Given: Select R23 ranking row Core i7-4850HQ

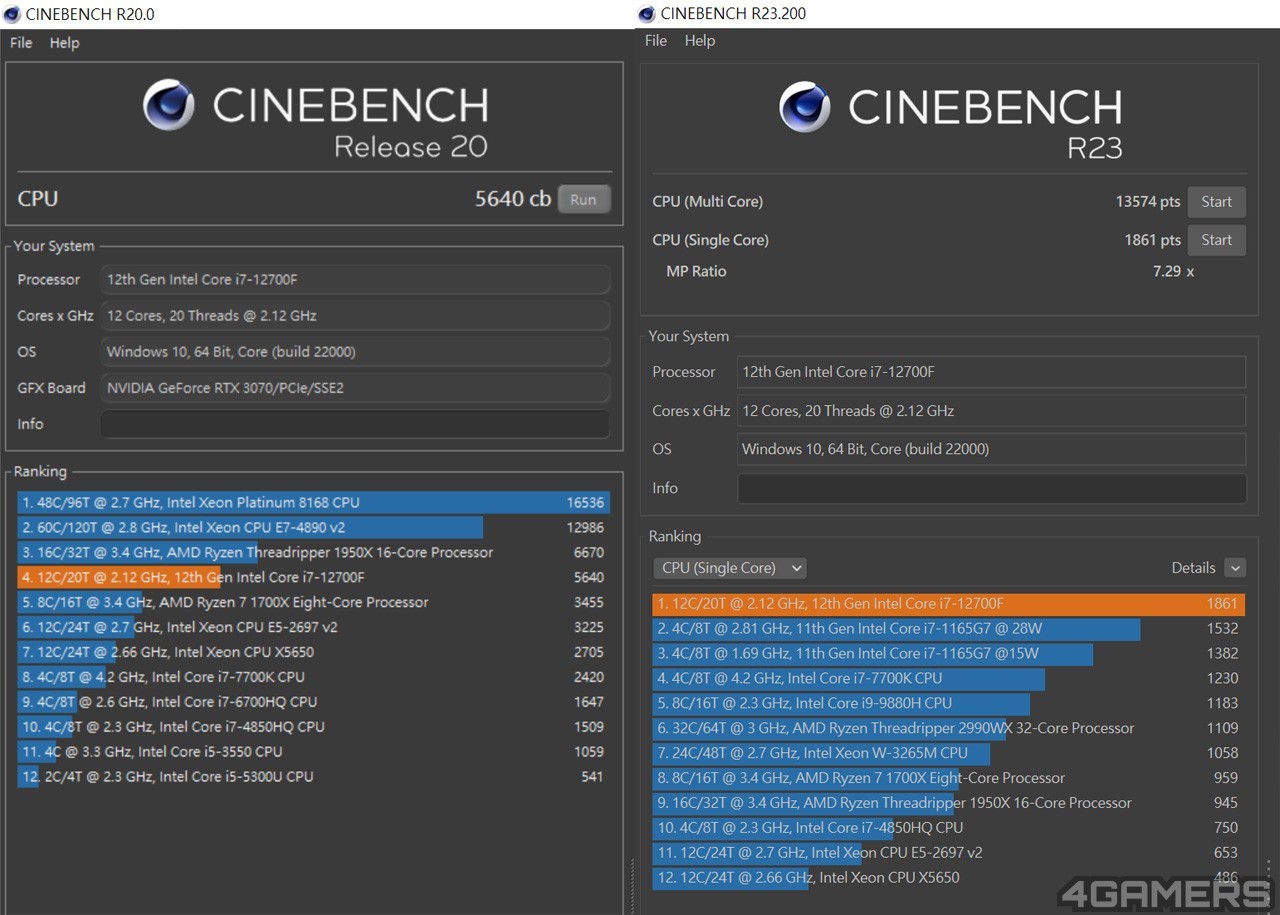Looking at the screenshot, I should [x=949, y=828].
